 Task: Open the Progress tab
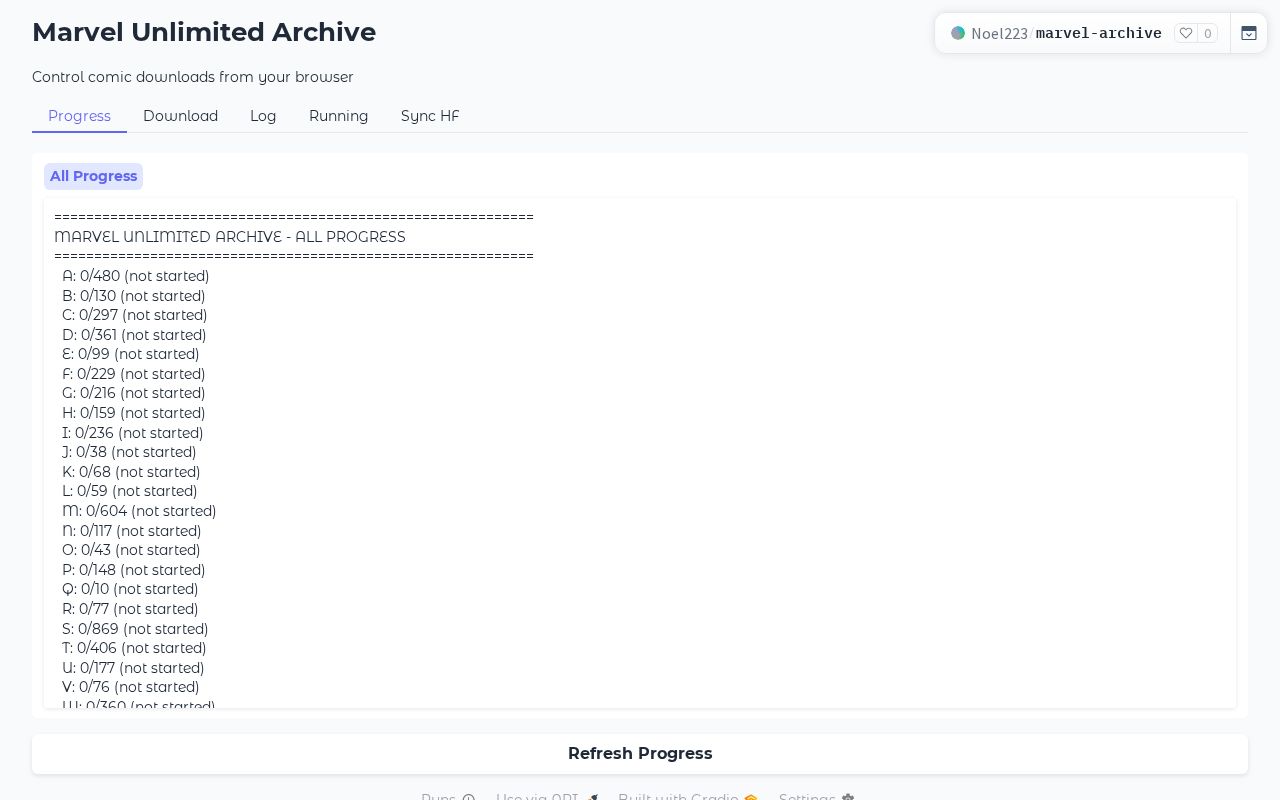point(79,116)
